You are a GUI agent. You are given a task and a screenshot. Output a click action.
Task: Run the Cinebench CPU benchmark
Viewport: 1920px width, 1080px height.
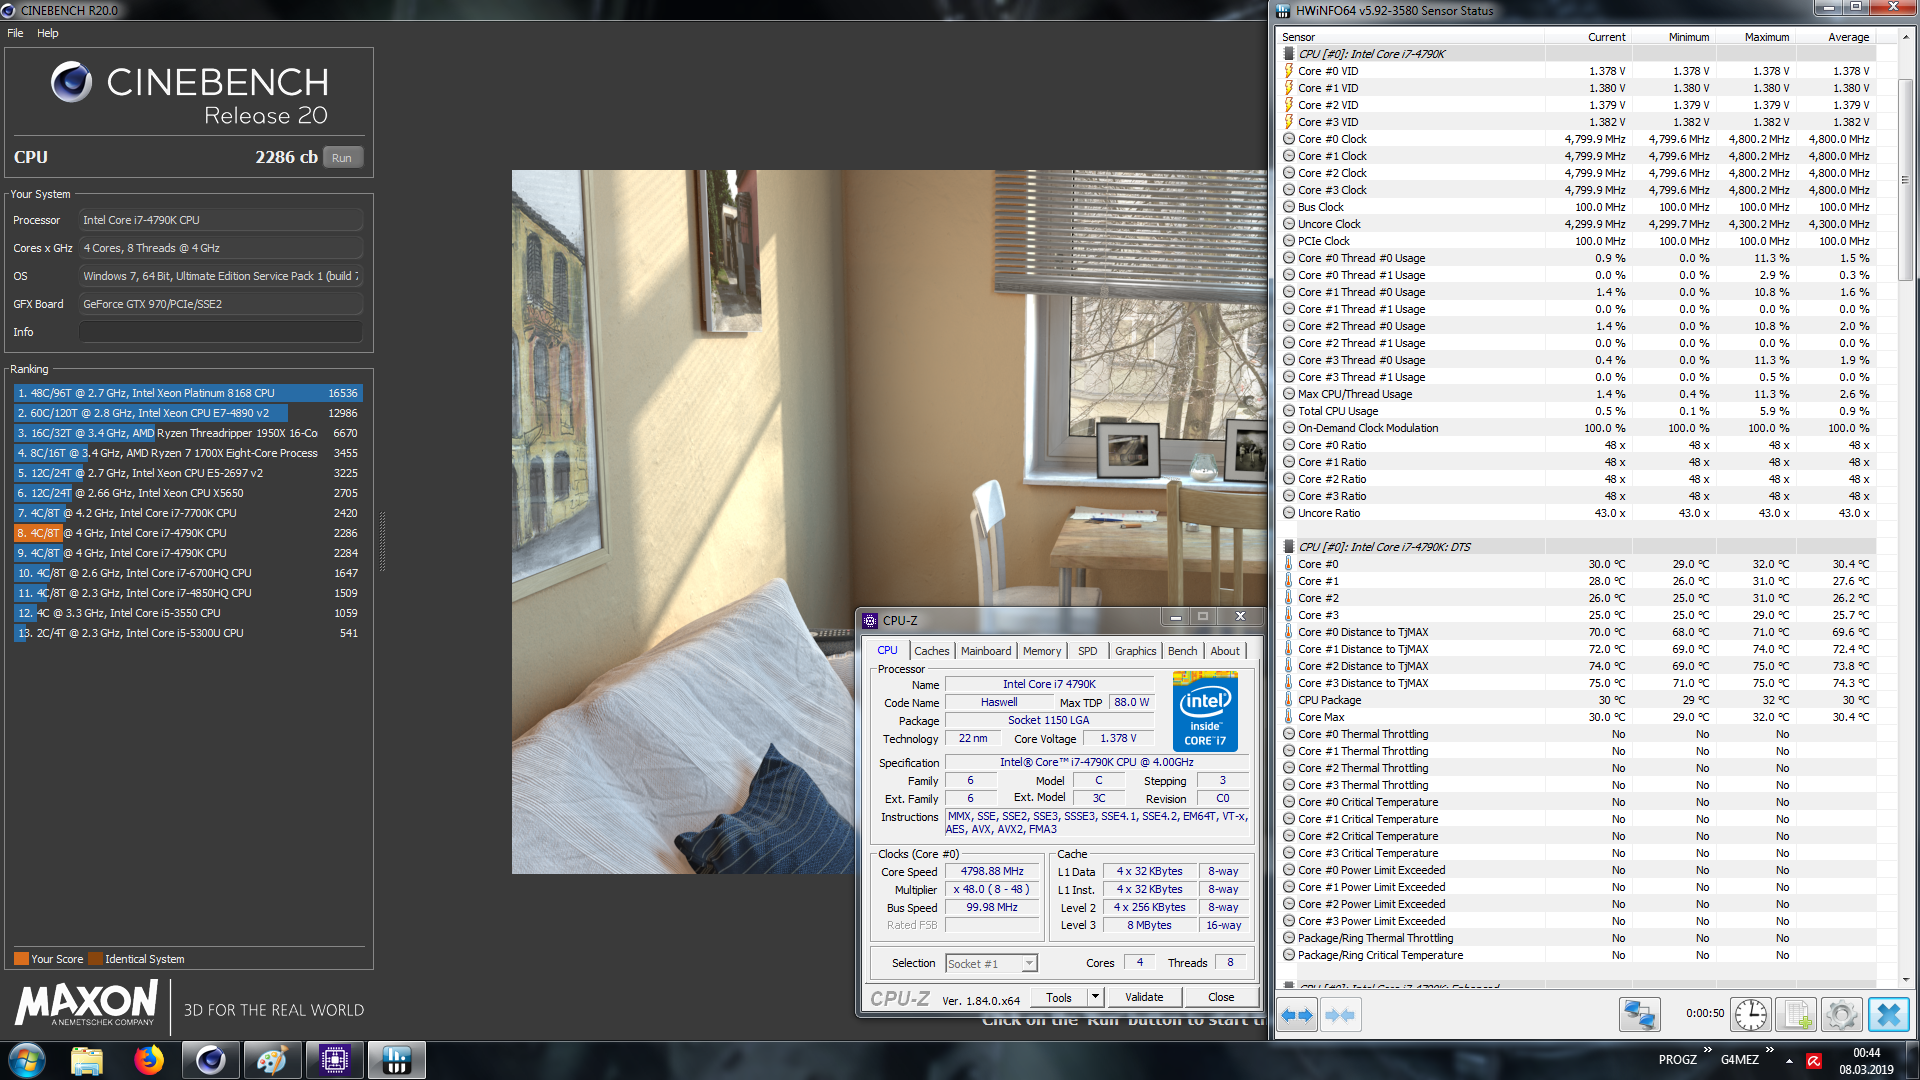coord(342,158)
